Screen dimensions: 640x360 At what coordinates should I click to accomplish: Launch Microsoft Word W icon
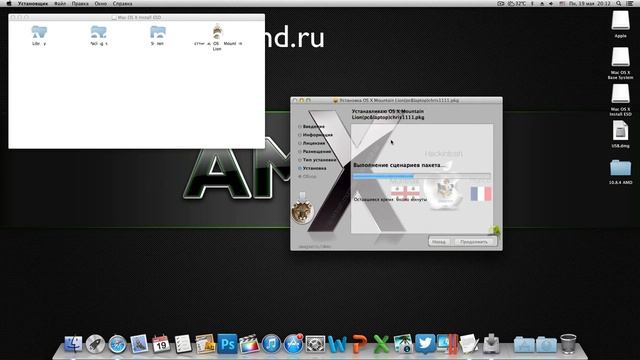(337, 344)
